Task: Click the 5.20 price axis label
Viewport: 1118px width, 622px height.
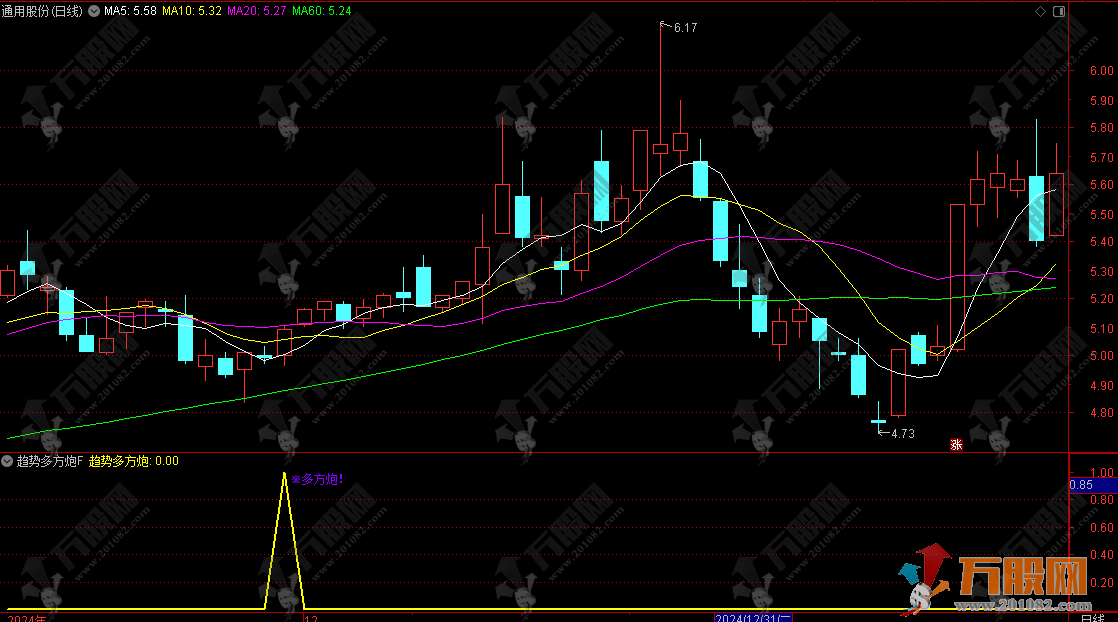Action: tap(1102, 299)
